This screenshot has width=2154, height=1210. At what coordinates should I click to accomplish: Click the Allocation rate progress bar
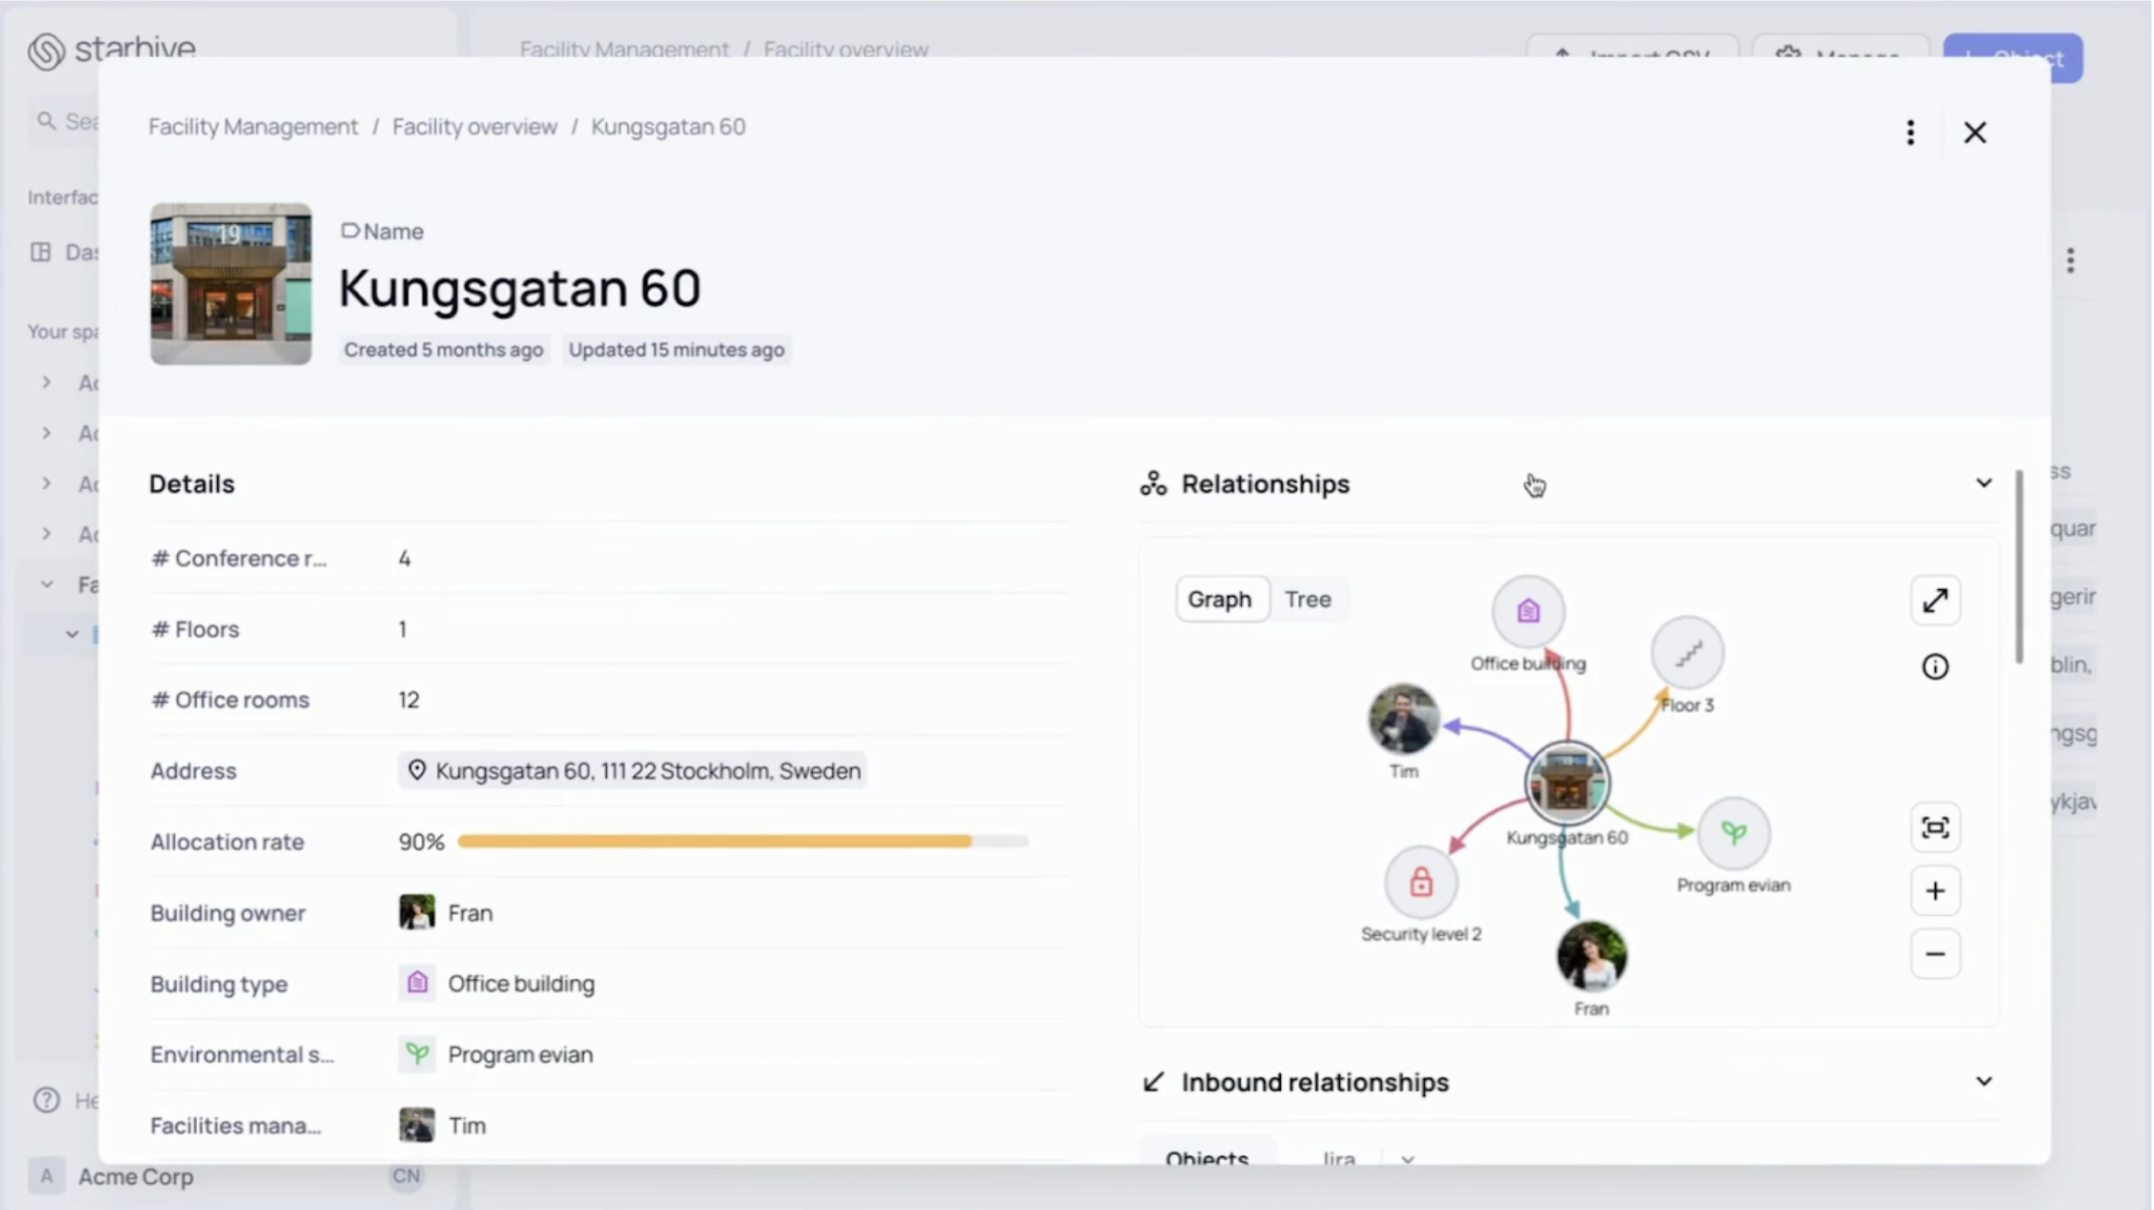click(742, 842)
